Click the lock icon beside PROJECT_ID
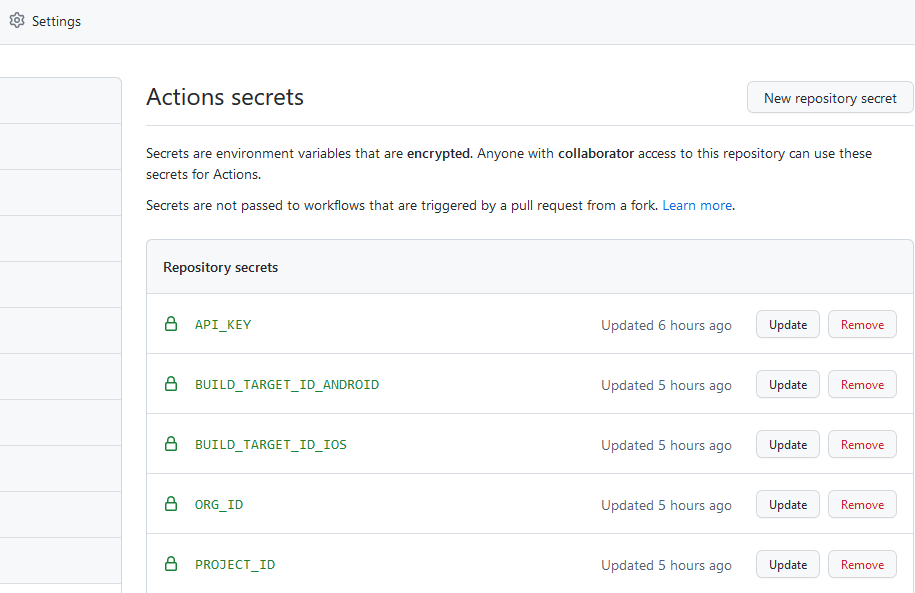The image size is (915, 593). click(x=171, y=564)
